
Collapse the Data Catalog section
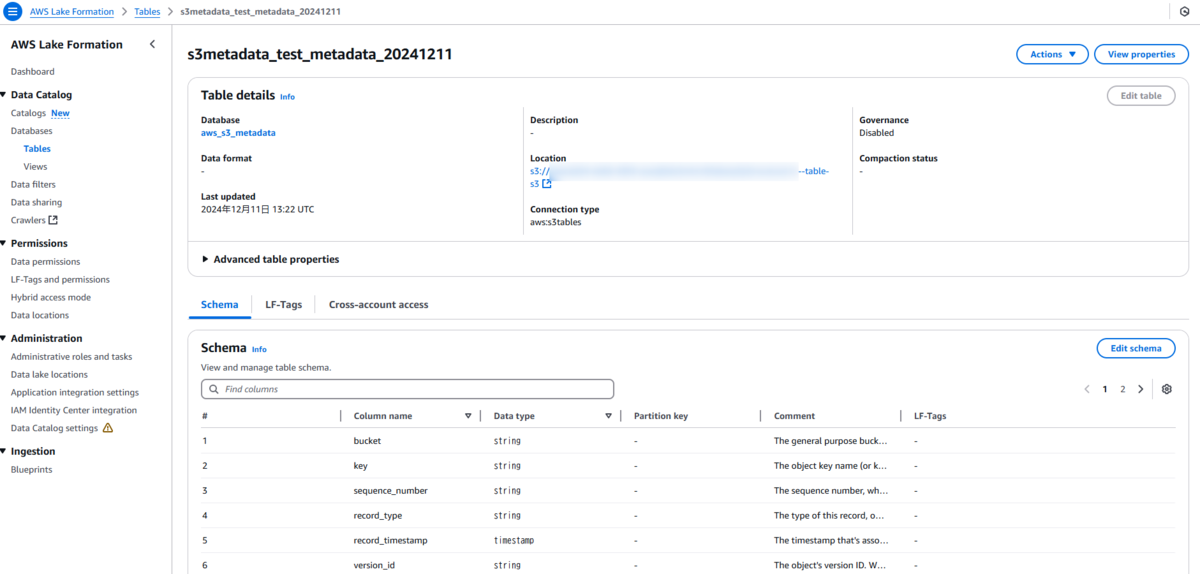coord(5,95)
